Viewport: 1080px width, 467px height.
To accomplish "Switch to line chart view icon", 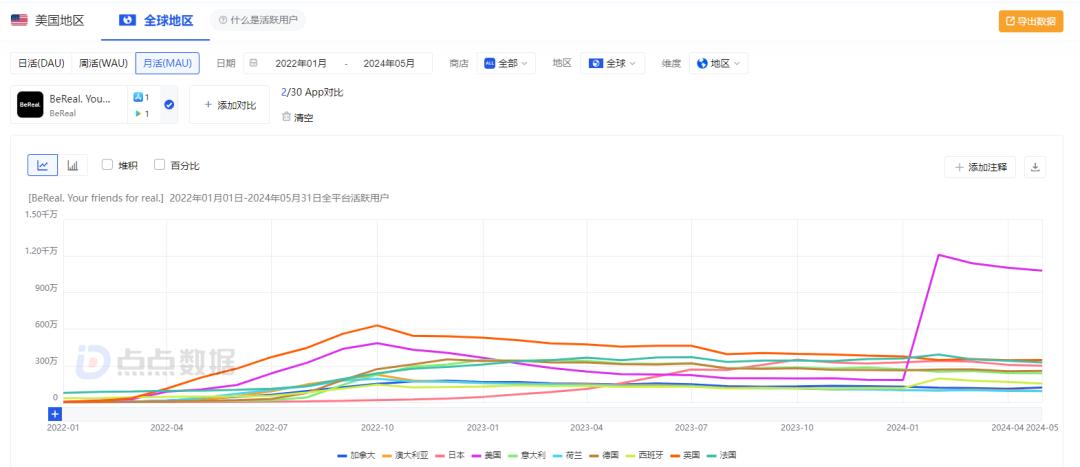I will (43, 166).
